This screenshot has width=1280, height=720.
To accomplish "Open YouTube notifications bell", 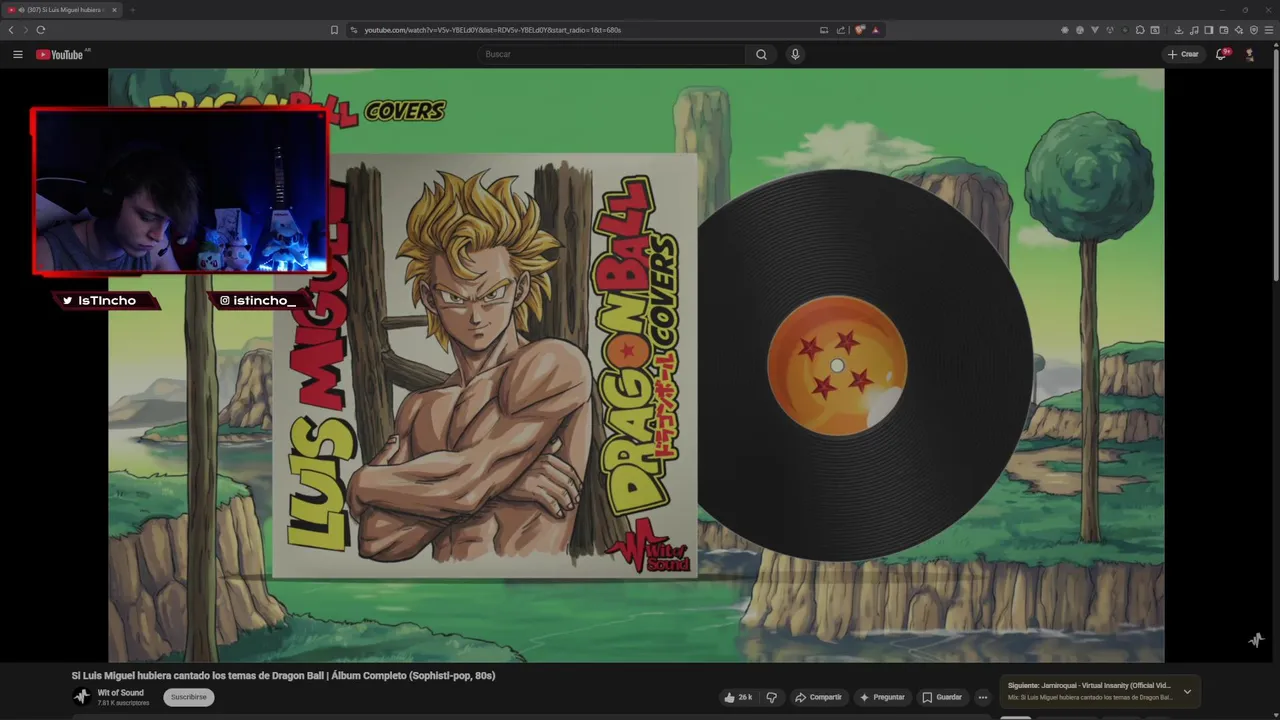I will click(1221, 54).
